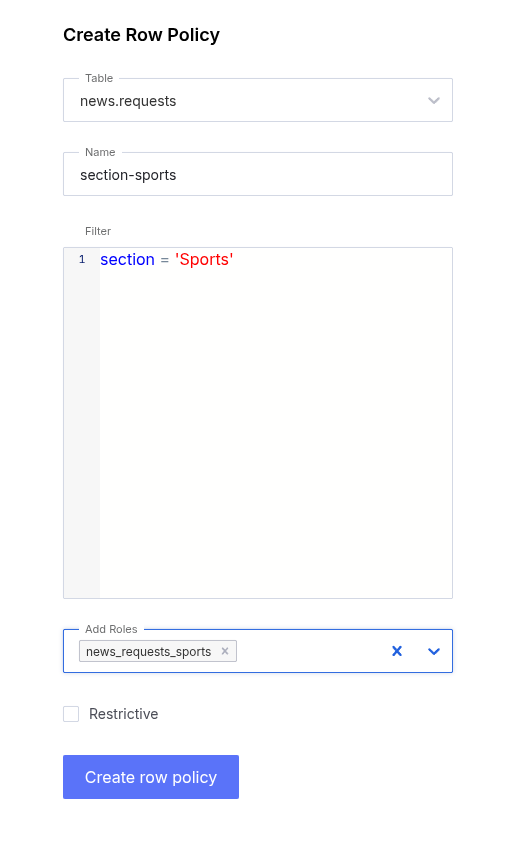Screen dimensions: 527x842
Task: Click the equals sign in the filter expression
Action: (x=165, y=260)
